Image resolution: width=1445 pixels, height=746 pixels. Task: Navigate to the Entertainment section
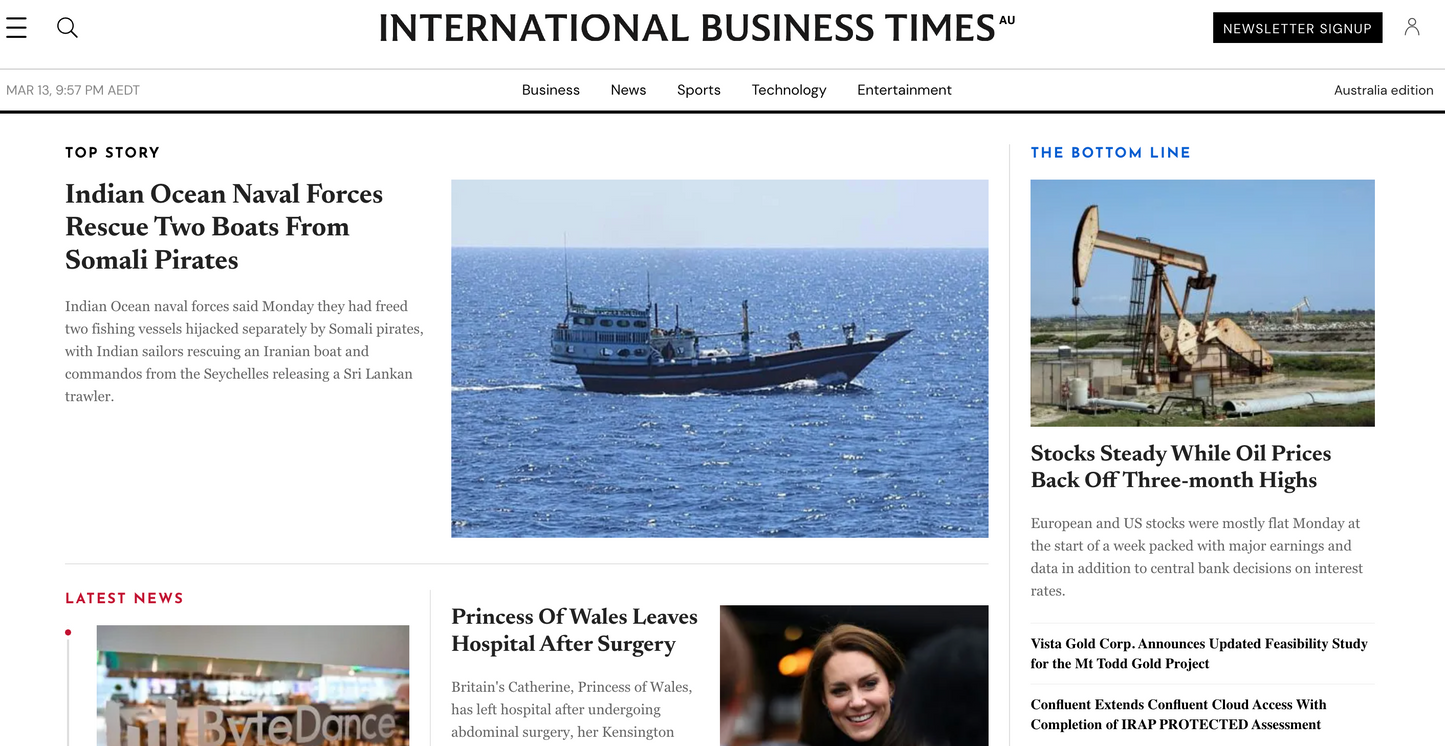pyautogui.click(x=904, y=90)
